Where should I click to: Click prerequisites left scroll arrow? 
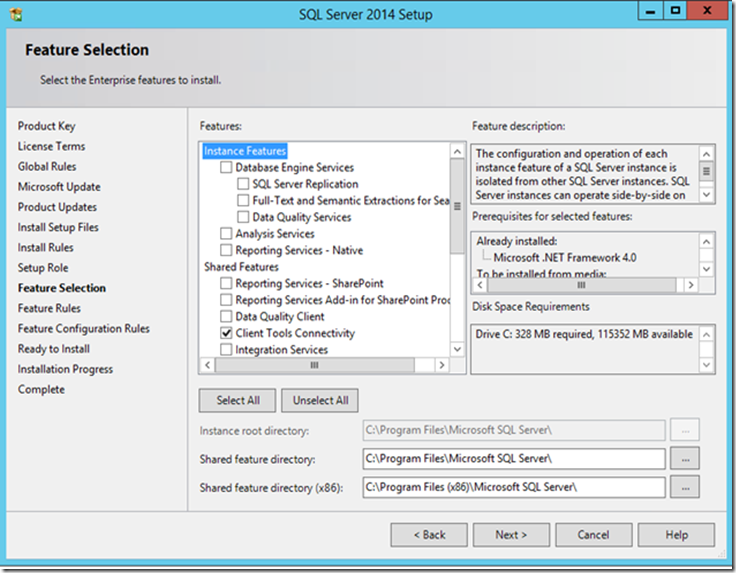pos(480,285)
